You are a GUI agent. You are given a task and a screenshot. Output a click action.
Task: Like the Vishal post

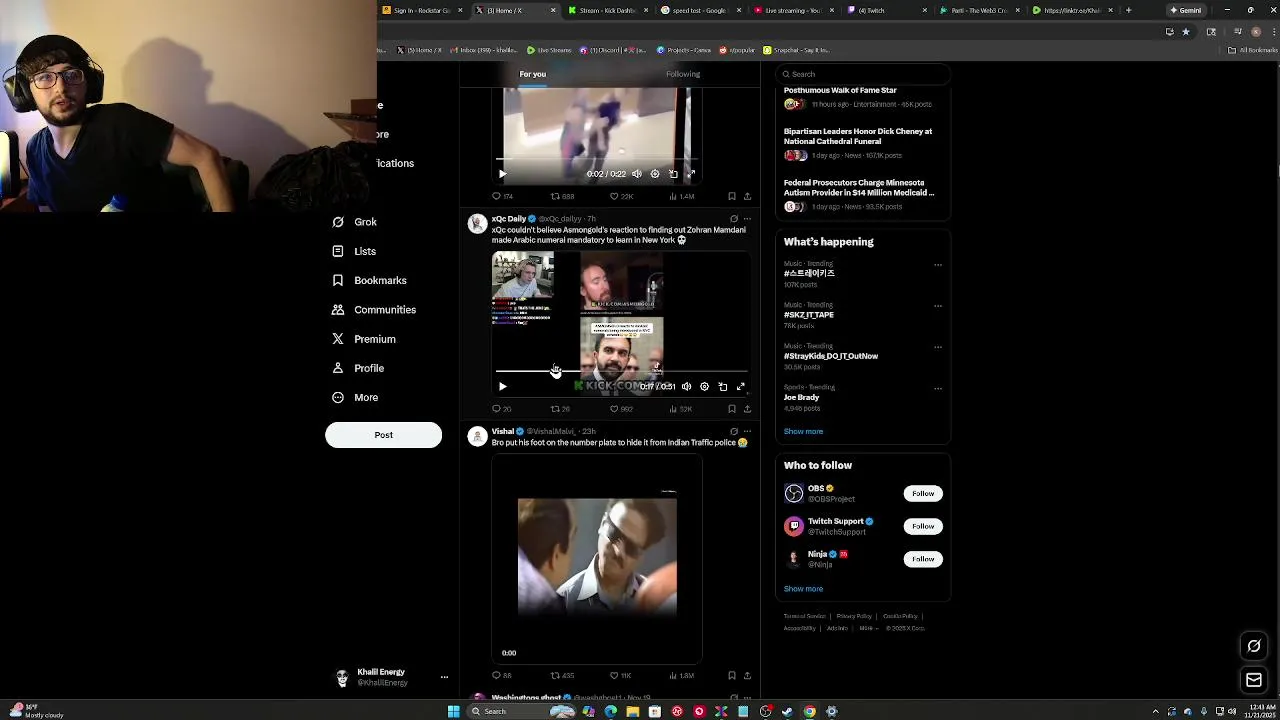[x=620, y=676]
